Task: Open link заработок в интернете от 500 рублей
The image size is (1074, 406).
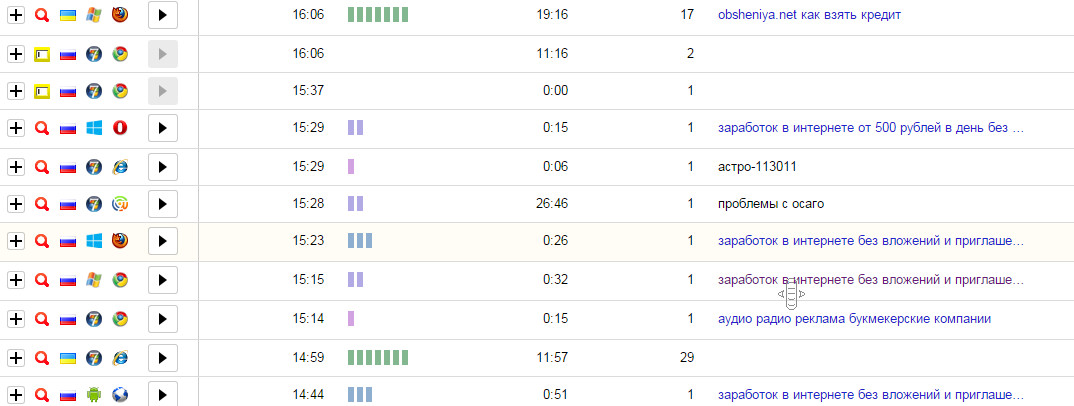Action: coord(871,128)
